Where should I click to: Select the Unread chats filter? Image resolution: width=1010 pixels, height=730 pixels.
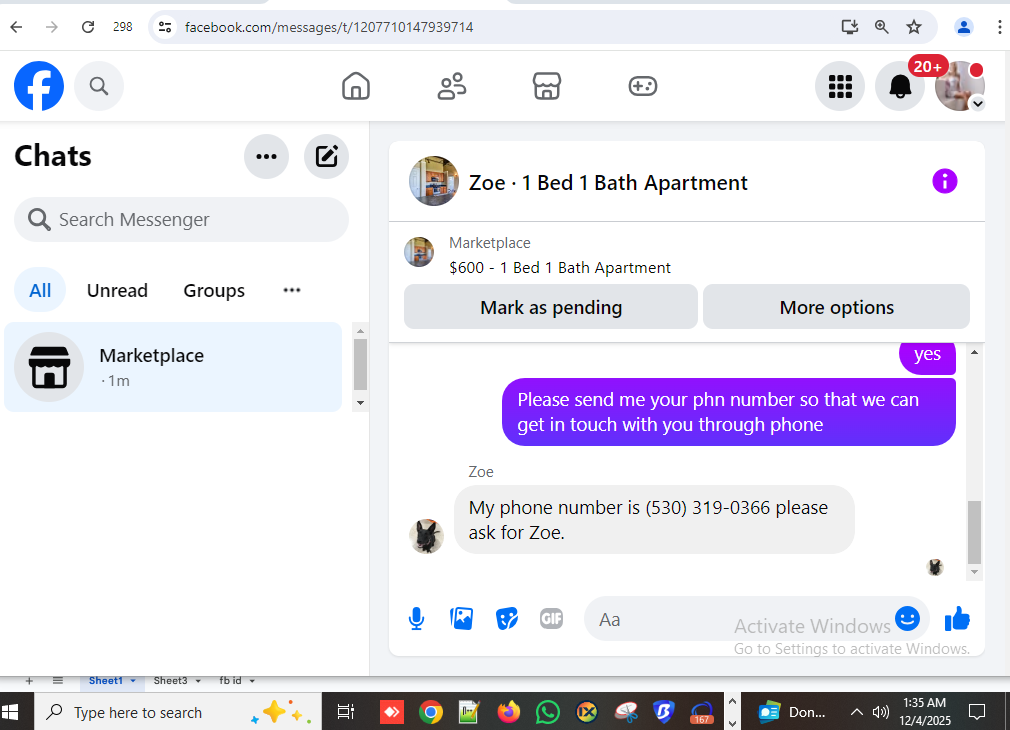117,291
